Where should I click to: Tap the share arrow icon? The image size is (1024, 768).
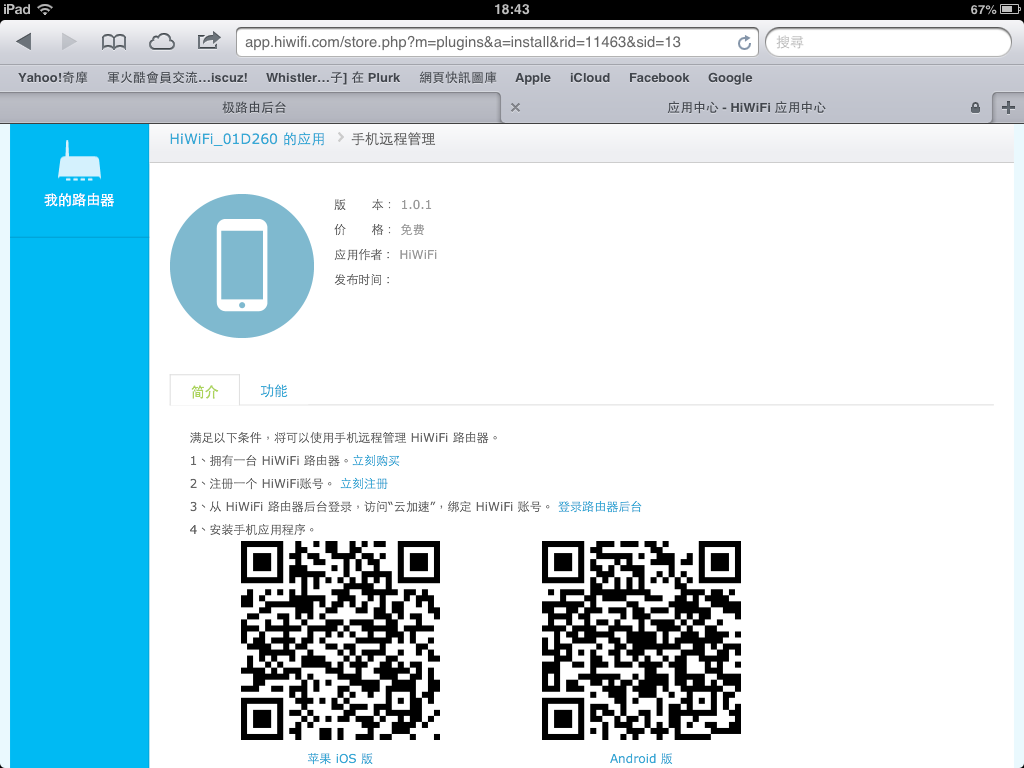pyautogui.click(x=208, y=41)
